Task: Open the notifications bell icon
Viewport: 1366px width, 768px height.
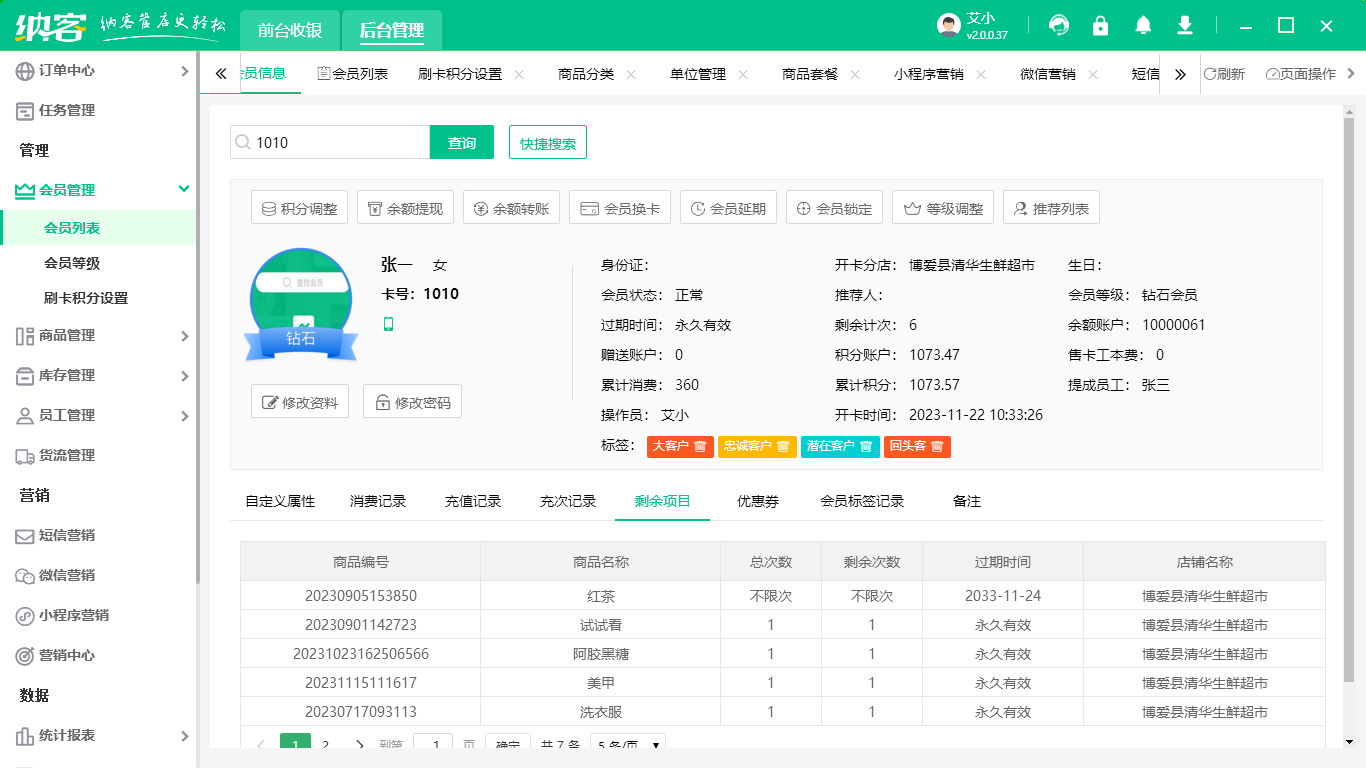Action: [x=1143, y=26]
